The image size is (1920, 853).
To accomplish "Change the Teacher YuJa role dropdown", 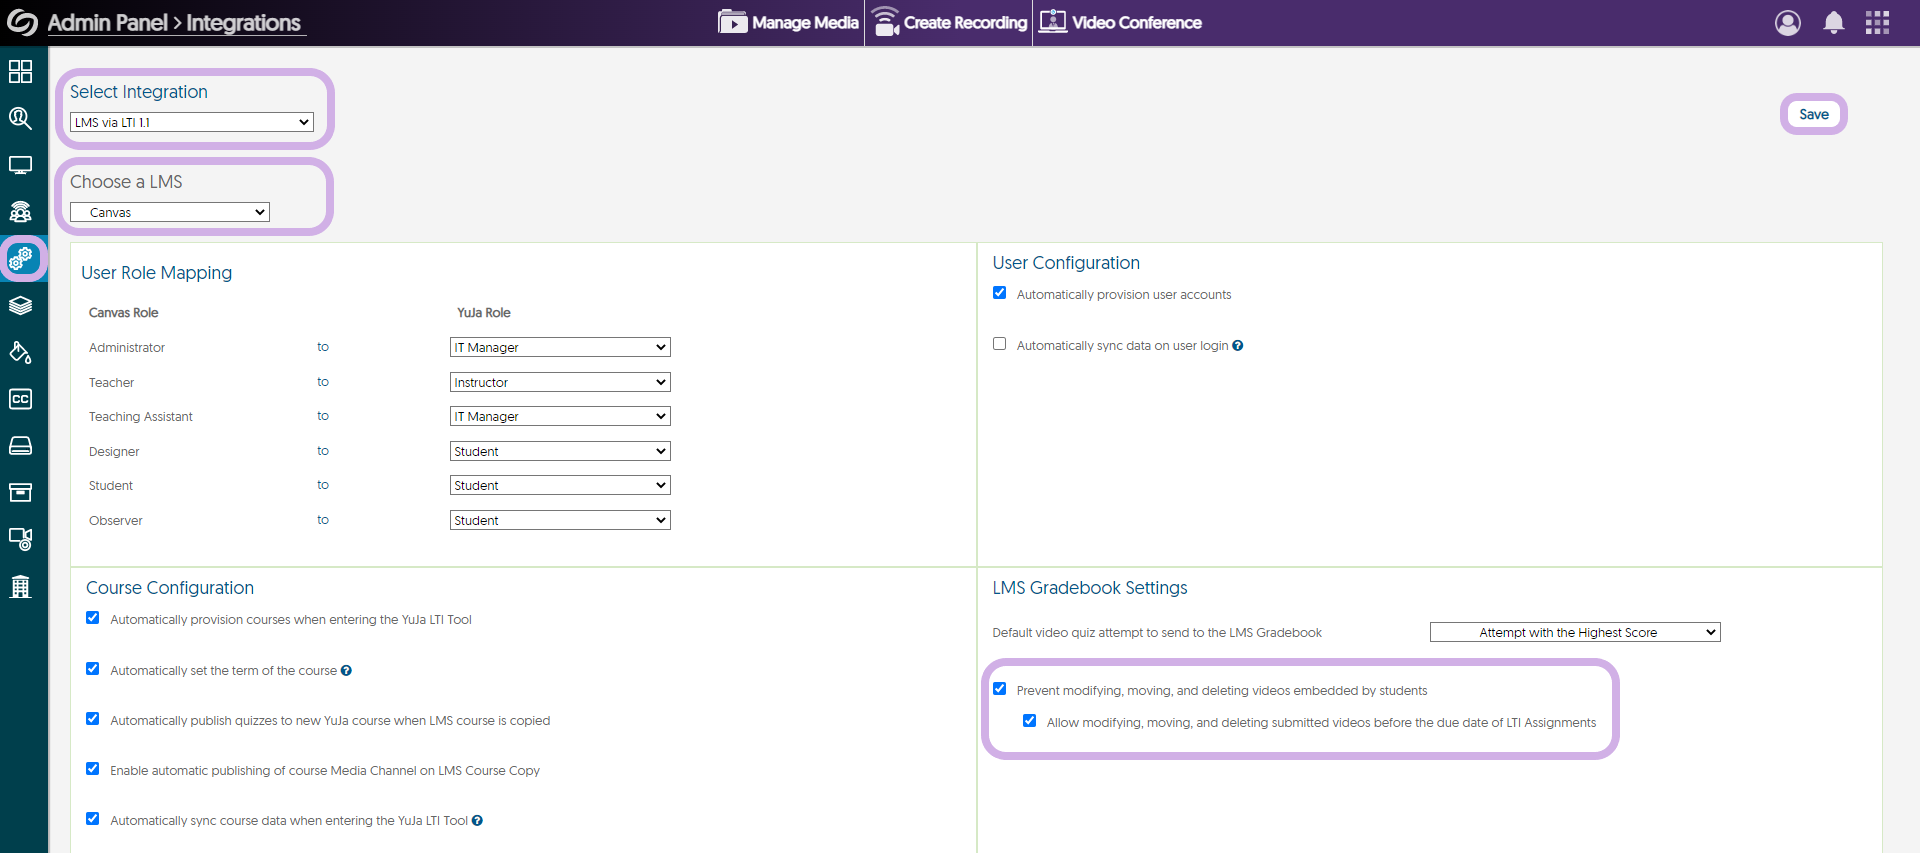I will [560, 382].
